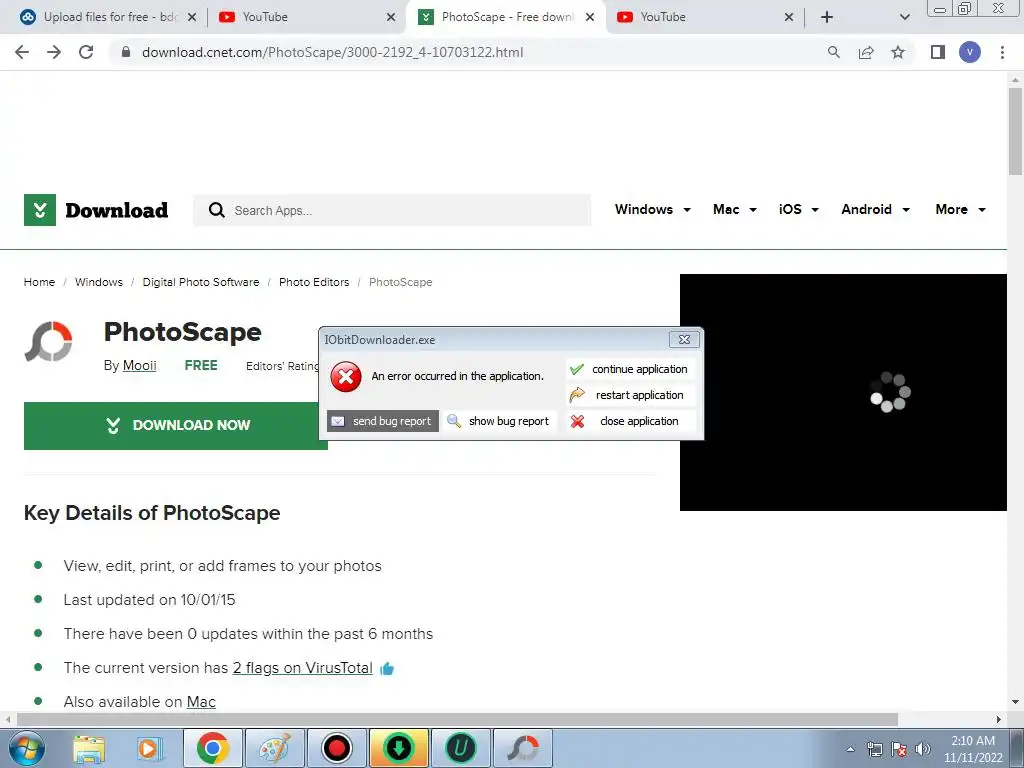This screenshot has height=768, width=1024.
Task: Click the Search Apps field
Action: point(392,210)
